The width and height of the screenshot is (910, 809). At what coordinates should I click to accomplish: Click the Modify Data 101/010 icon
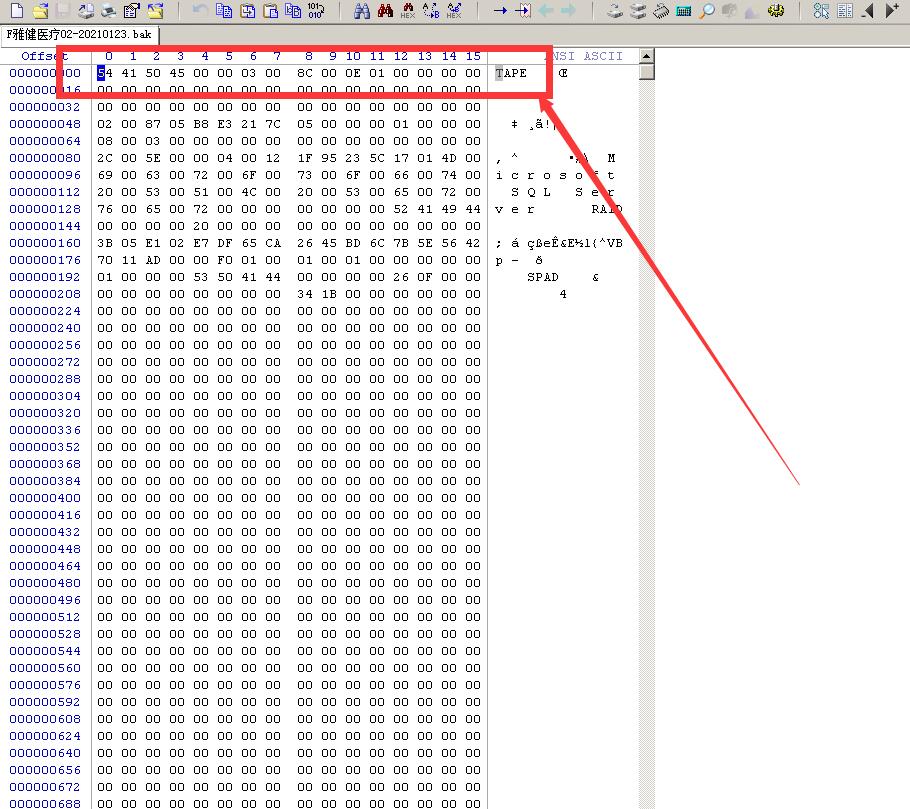point(316,11)
